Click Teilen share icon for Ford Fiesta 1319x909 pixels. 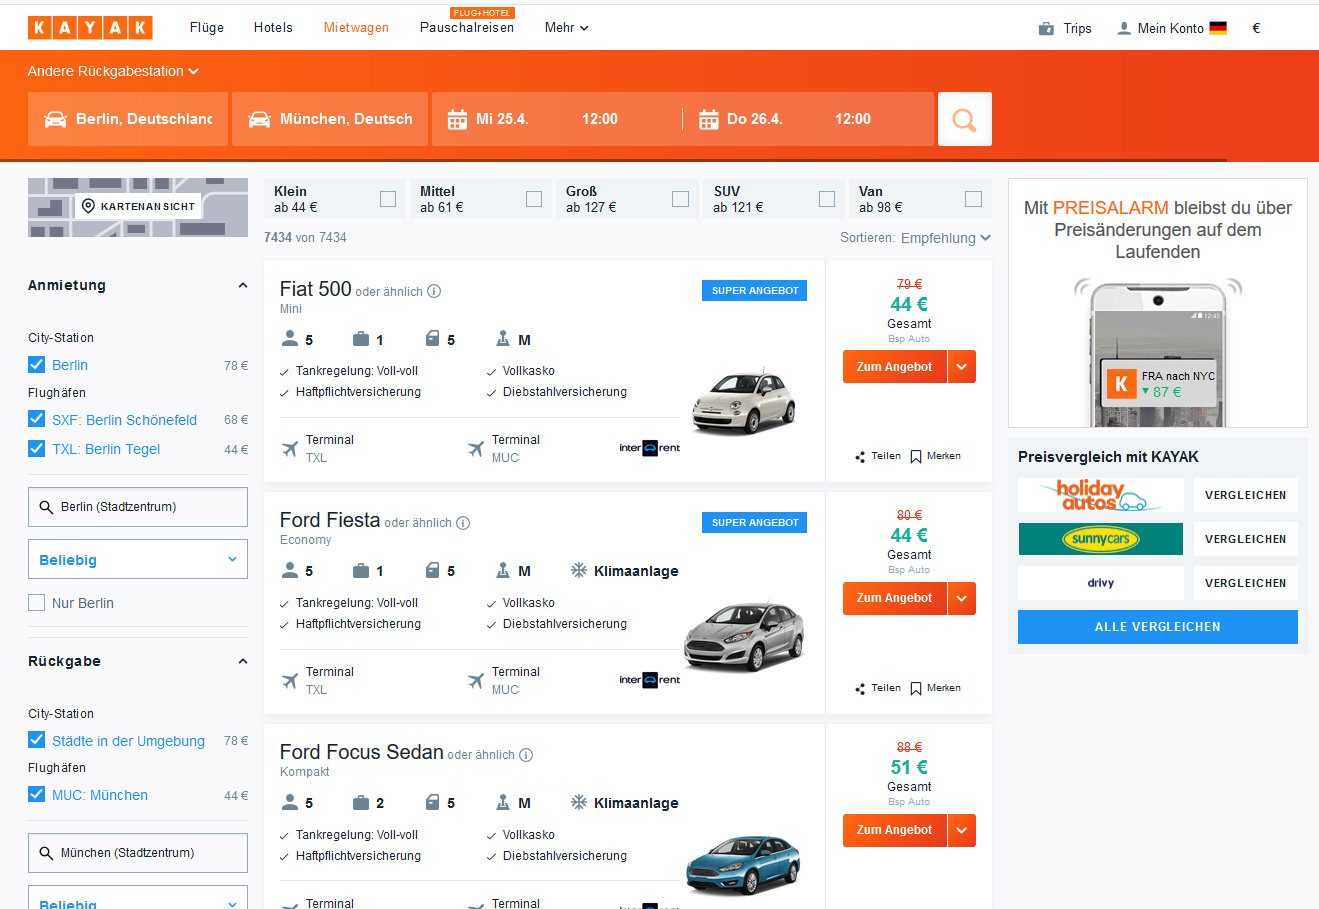tap(860, 689)
